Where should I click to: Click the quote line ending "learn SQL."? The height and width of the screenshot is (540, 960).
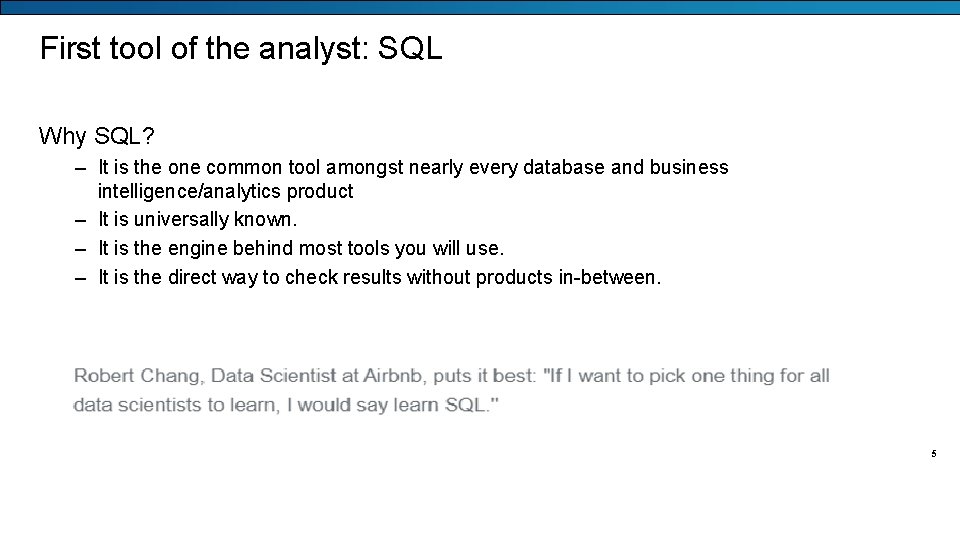coord(286,405)
